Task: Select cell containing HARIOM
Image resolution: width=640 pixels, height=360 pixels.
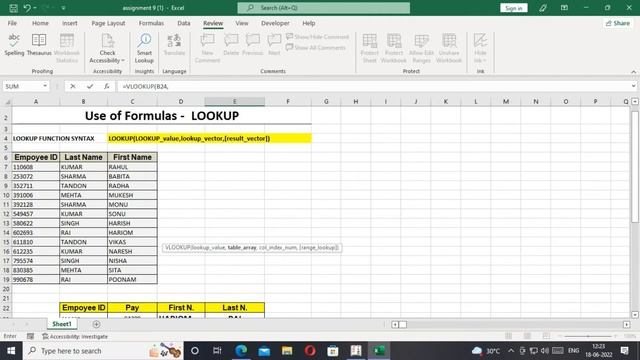Action: pyautogui.click(x=132, y=232)
